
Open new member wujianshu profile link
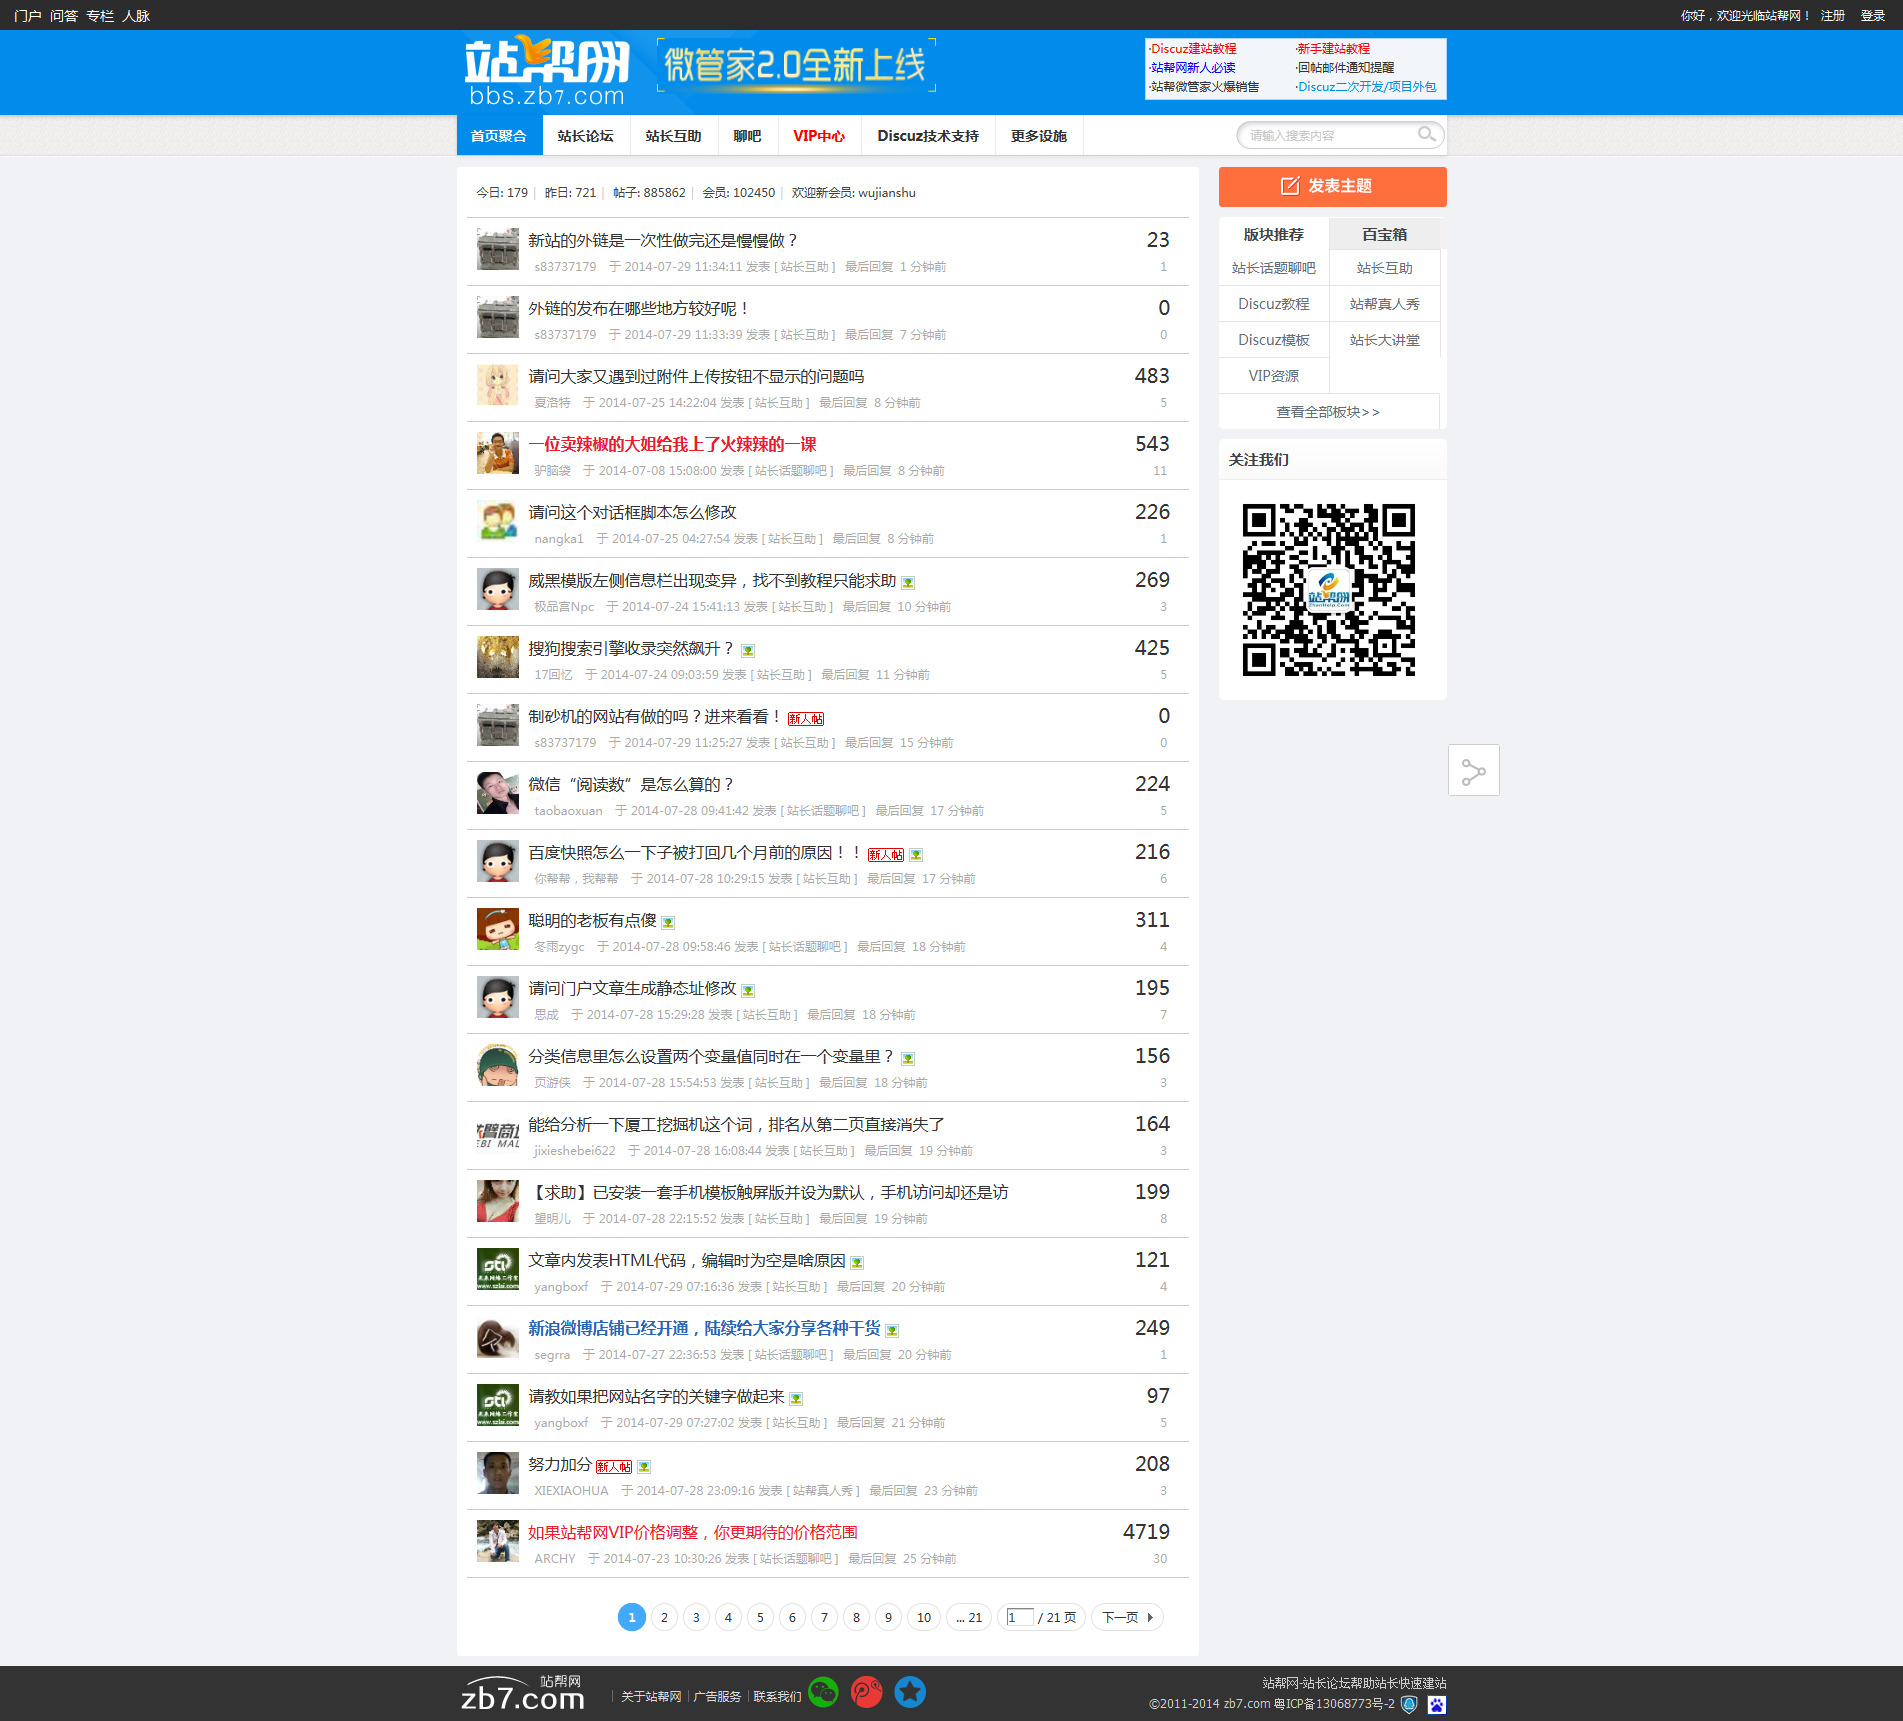point(887,192)
